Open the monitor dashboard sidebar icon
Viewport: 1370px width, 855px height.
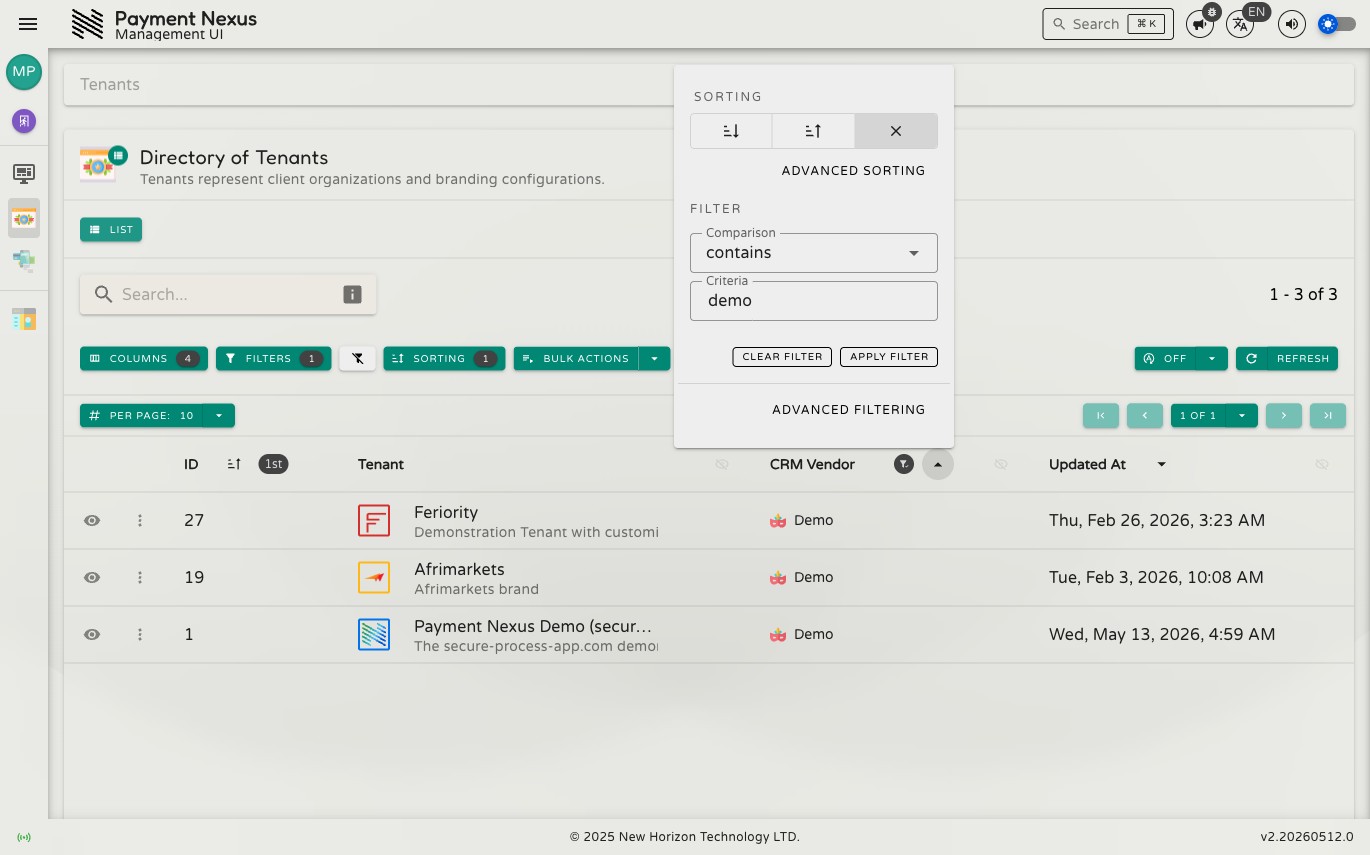(x=24, y=174)
